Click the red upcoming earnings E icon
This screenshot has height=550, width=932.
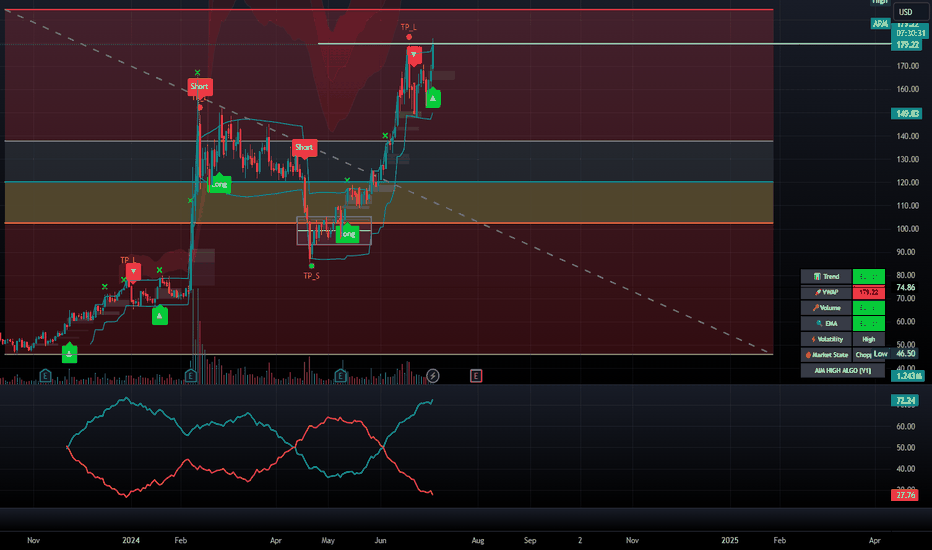click(476, 376)
